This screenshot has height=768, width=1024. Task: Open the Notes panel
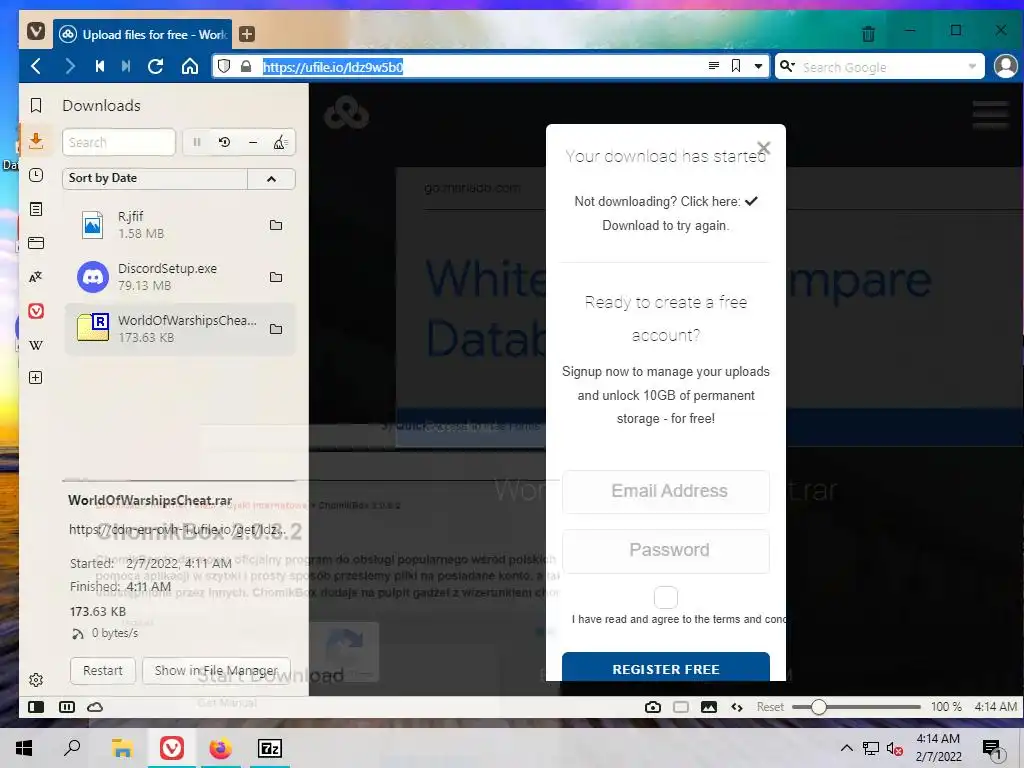click(36, 209)
